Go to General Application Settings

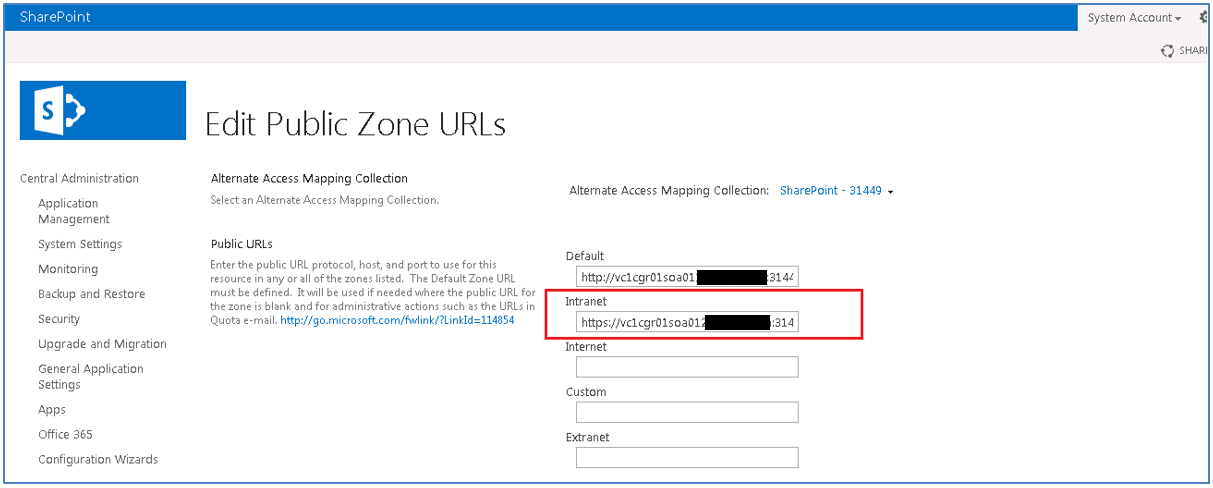pos(91,377)
